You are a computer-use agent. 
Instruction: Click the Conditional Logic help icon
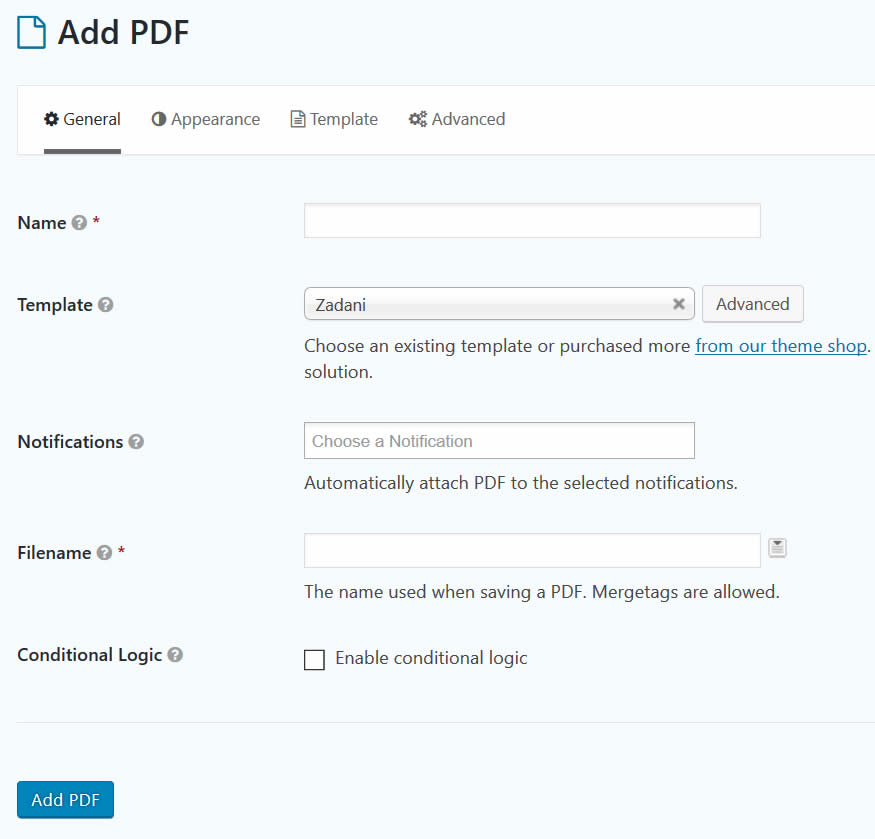click(175, 655)
